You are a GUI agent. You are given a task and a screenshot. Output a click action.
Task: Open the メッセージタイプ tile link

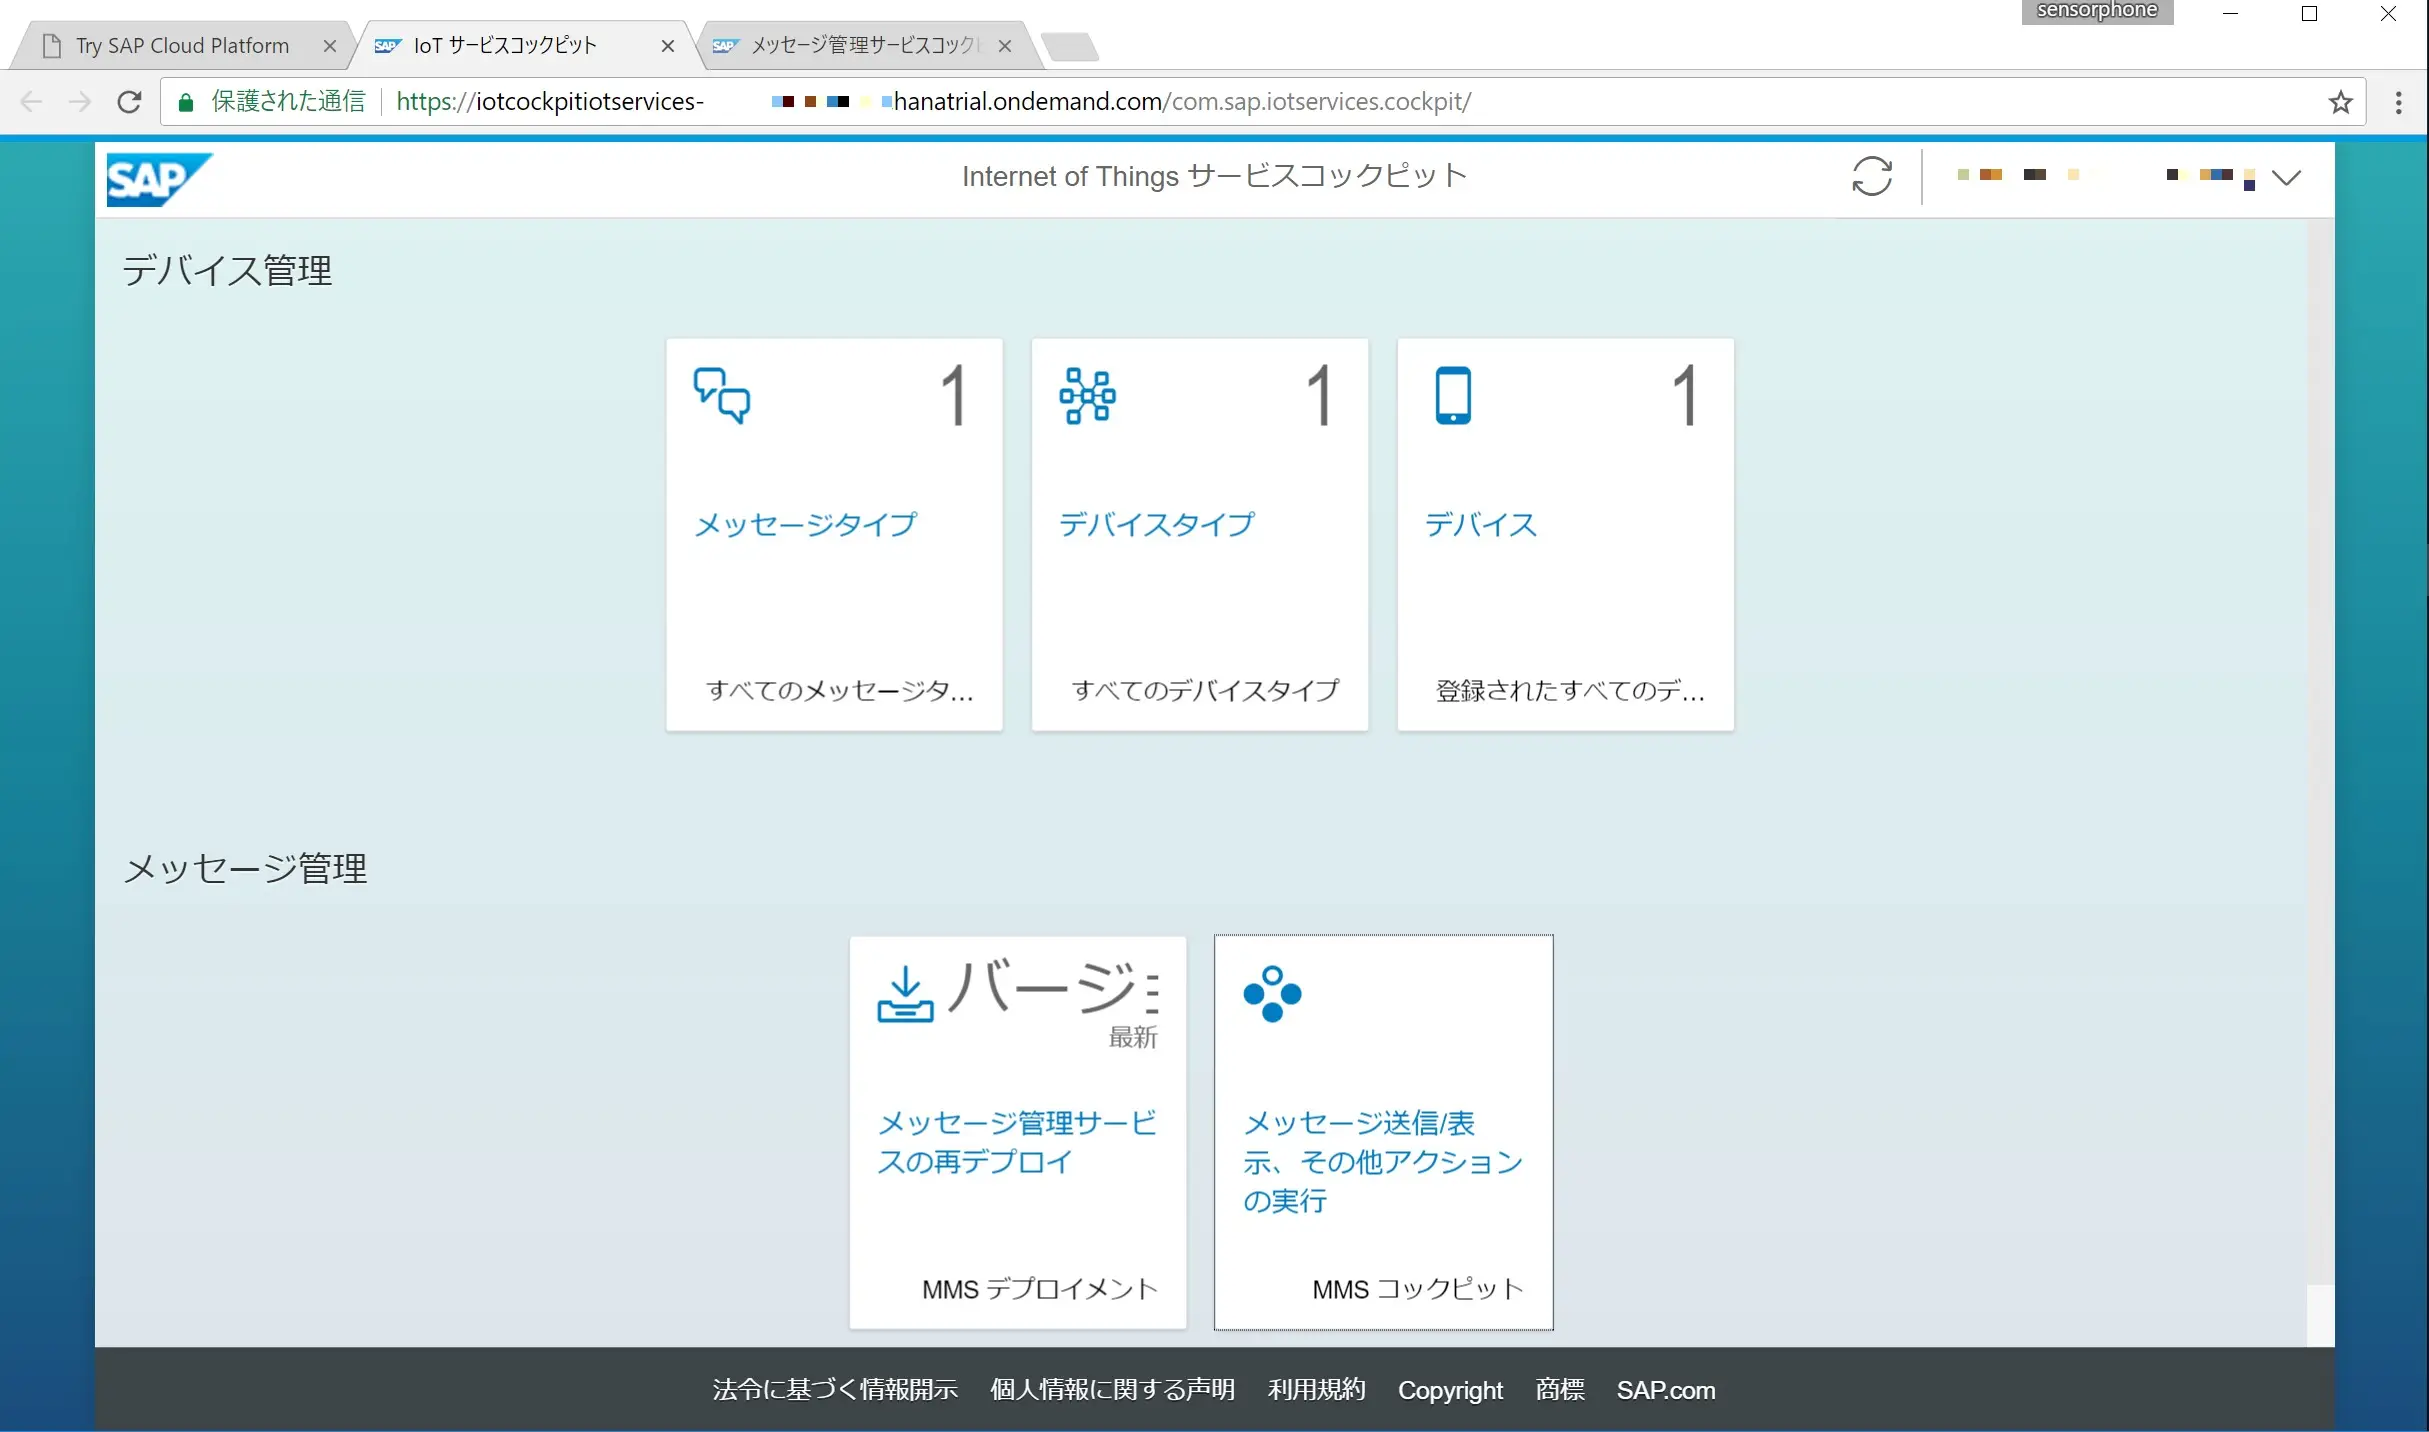click(x=806, y=525)
